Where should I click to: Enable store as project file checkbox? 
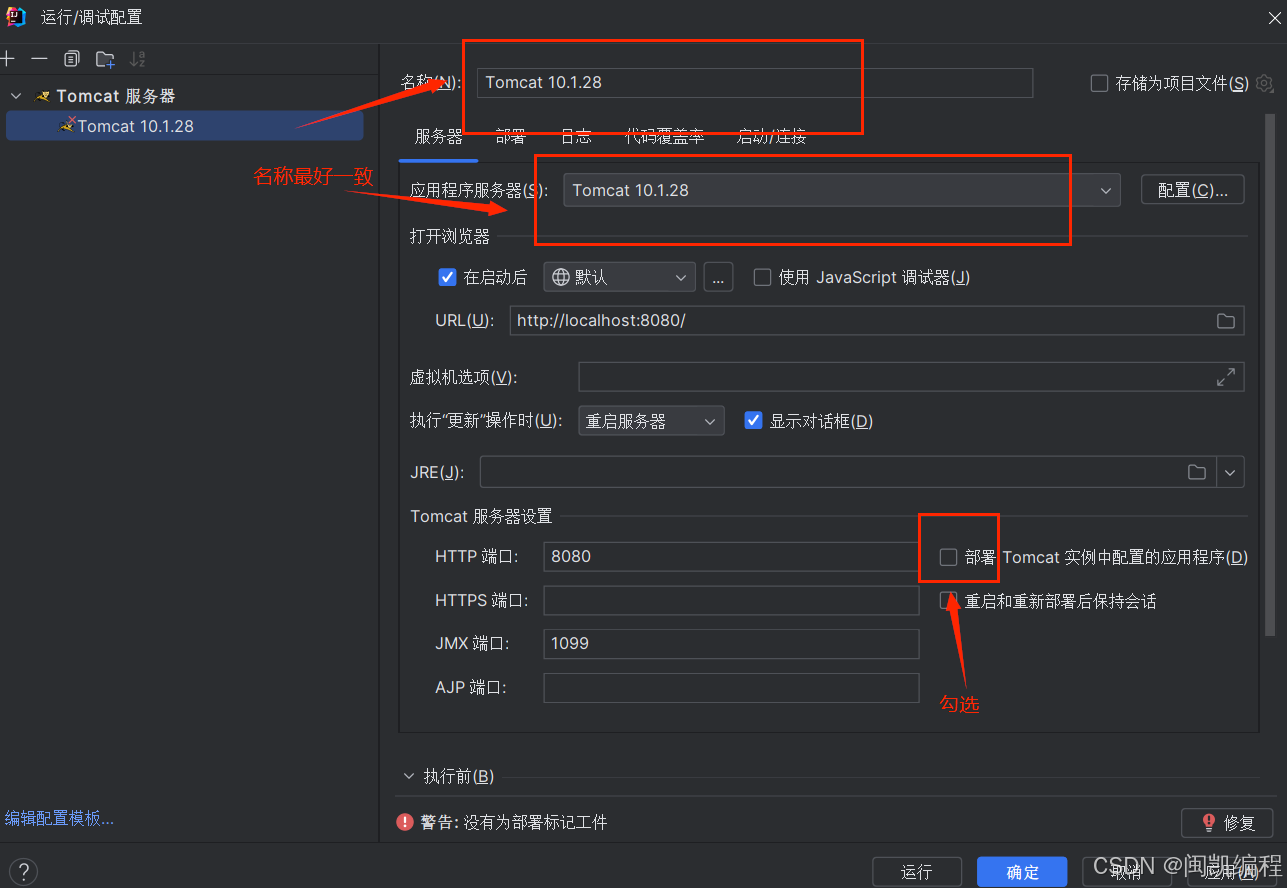(1099, 83)
